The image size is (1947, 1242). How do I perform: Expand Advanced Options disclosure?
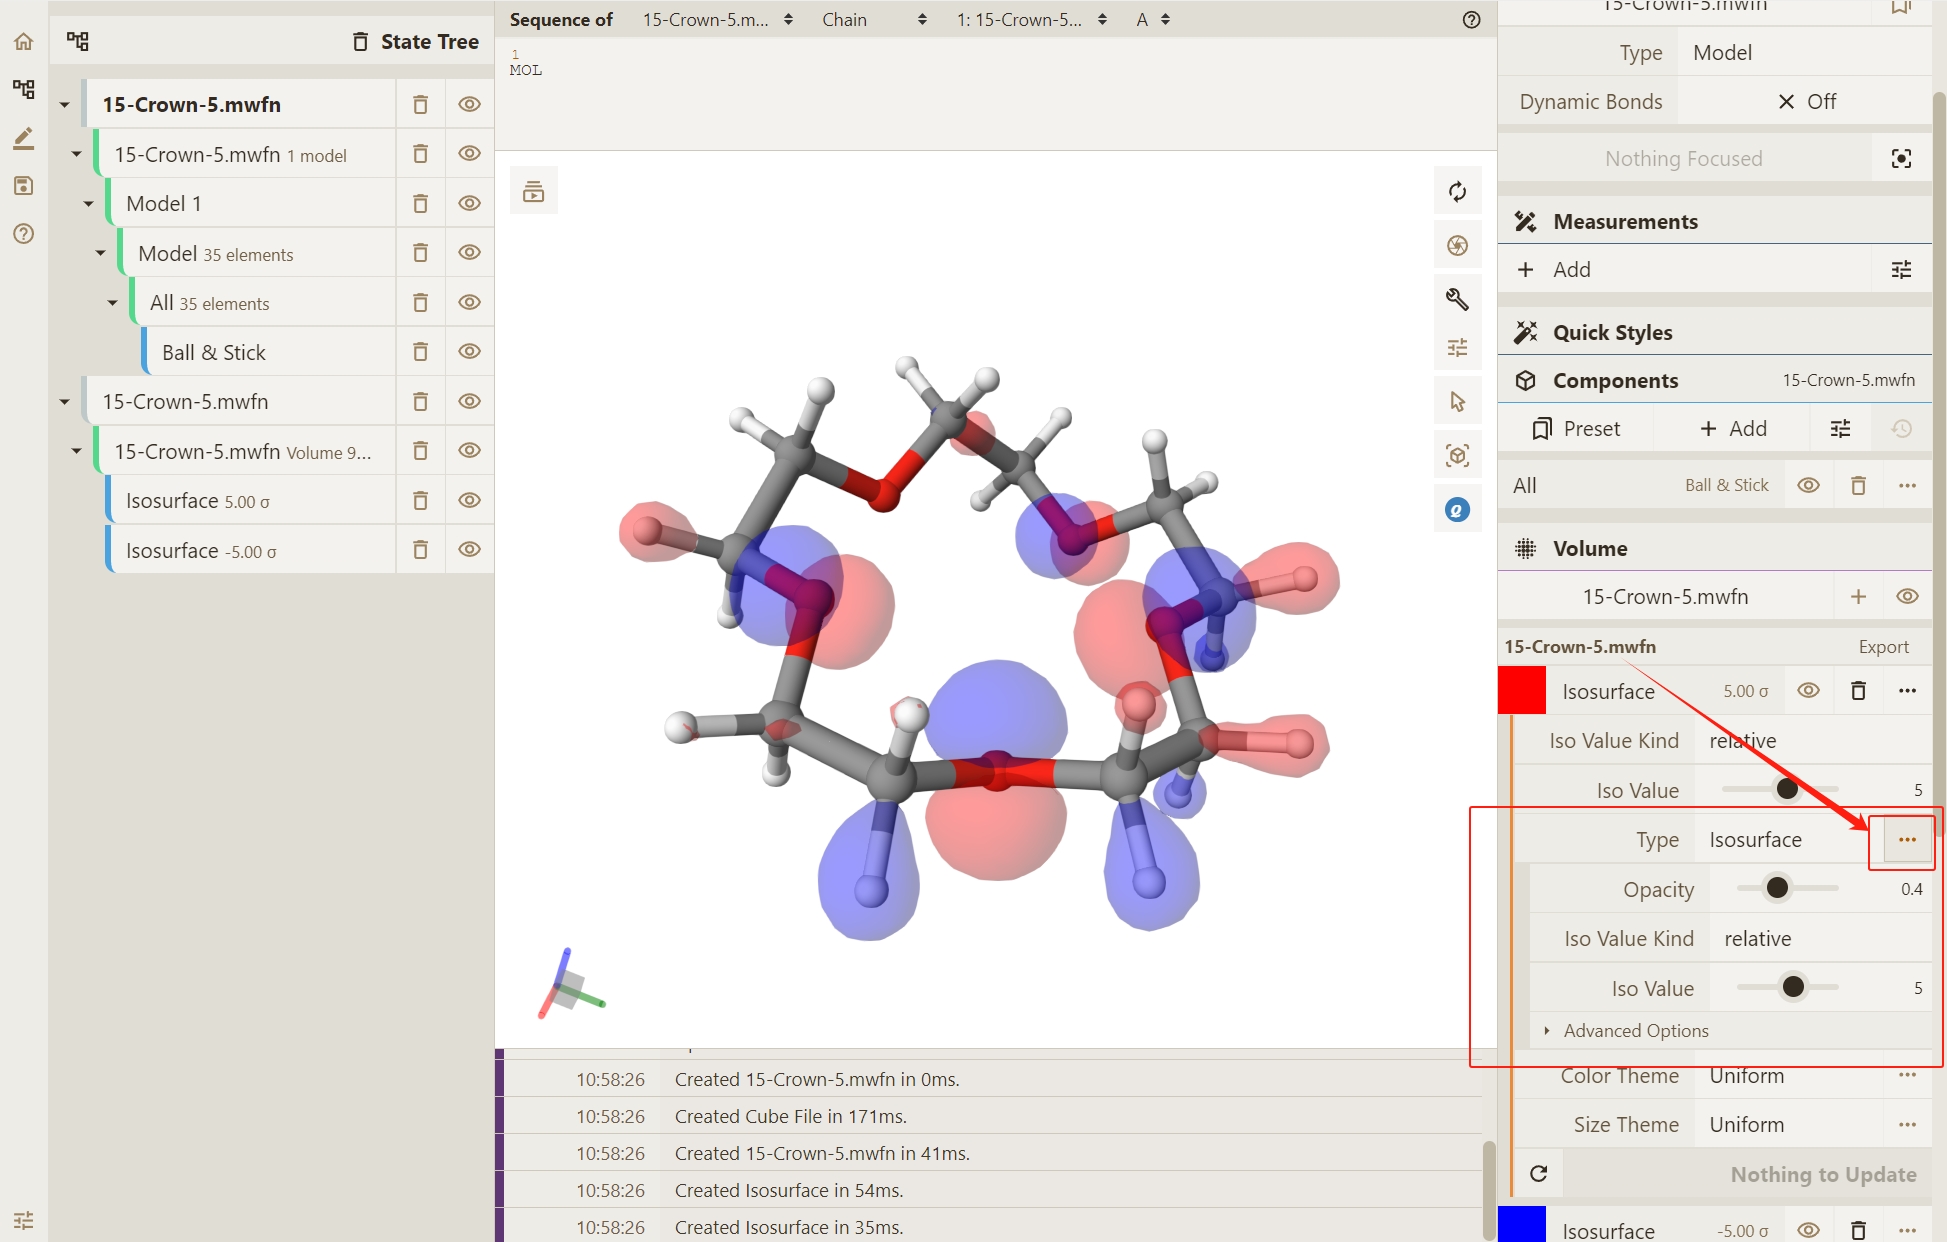pyautogui.click(x=1635, y=1031)
